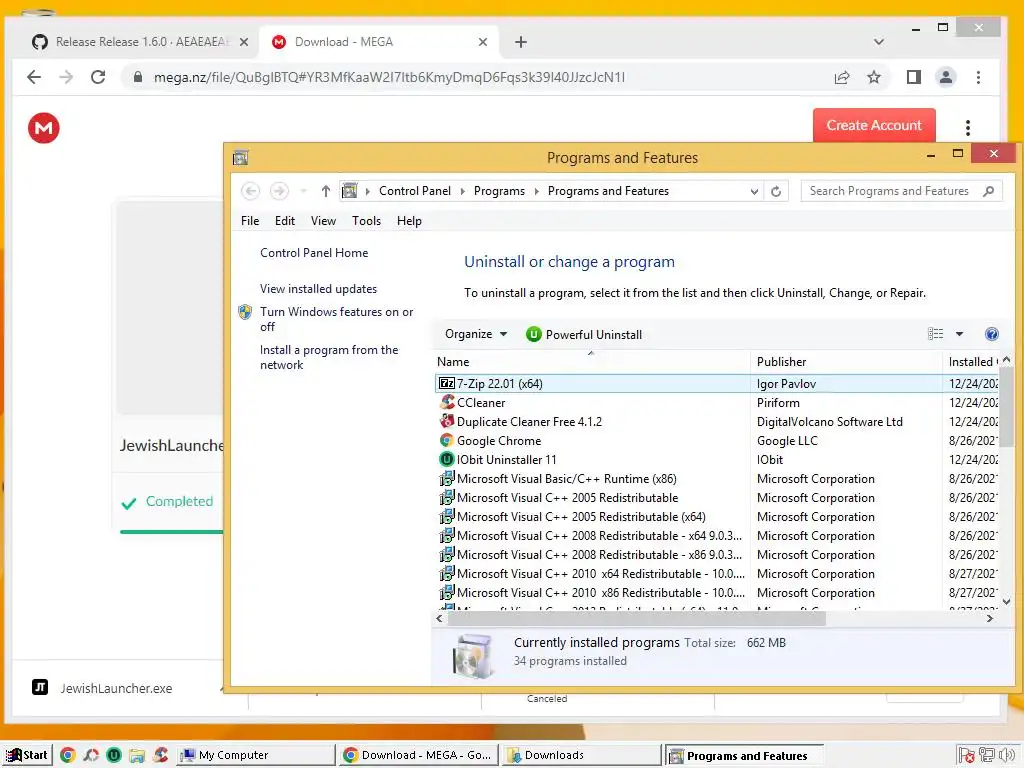Image resolution: width=1024 pixels, height=768 pixels.
Task: Reload the MEGA page in Chrome
Action: click(98, 77)
